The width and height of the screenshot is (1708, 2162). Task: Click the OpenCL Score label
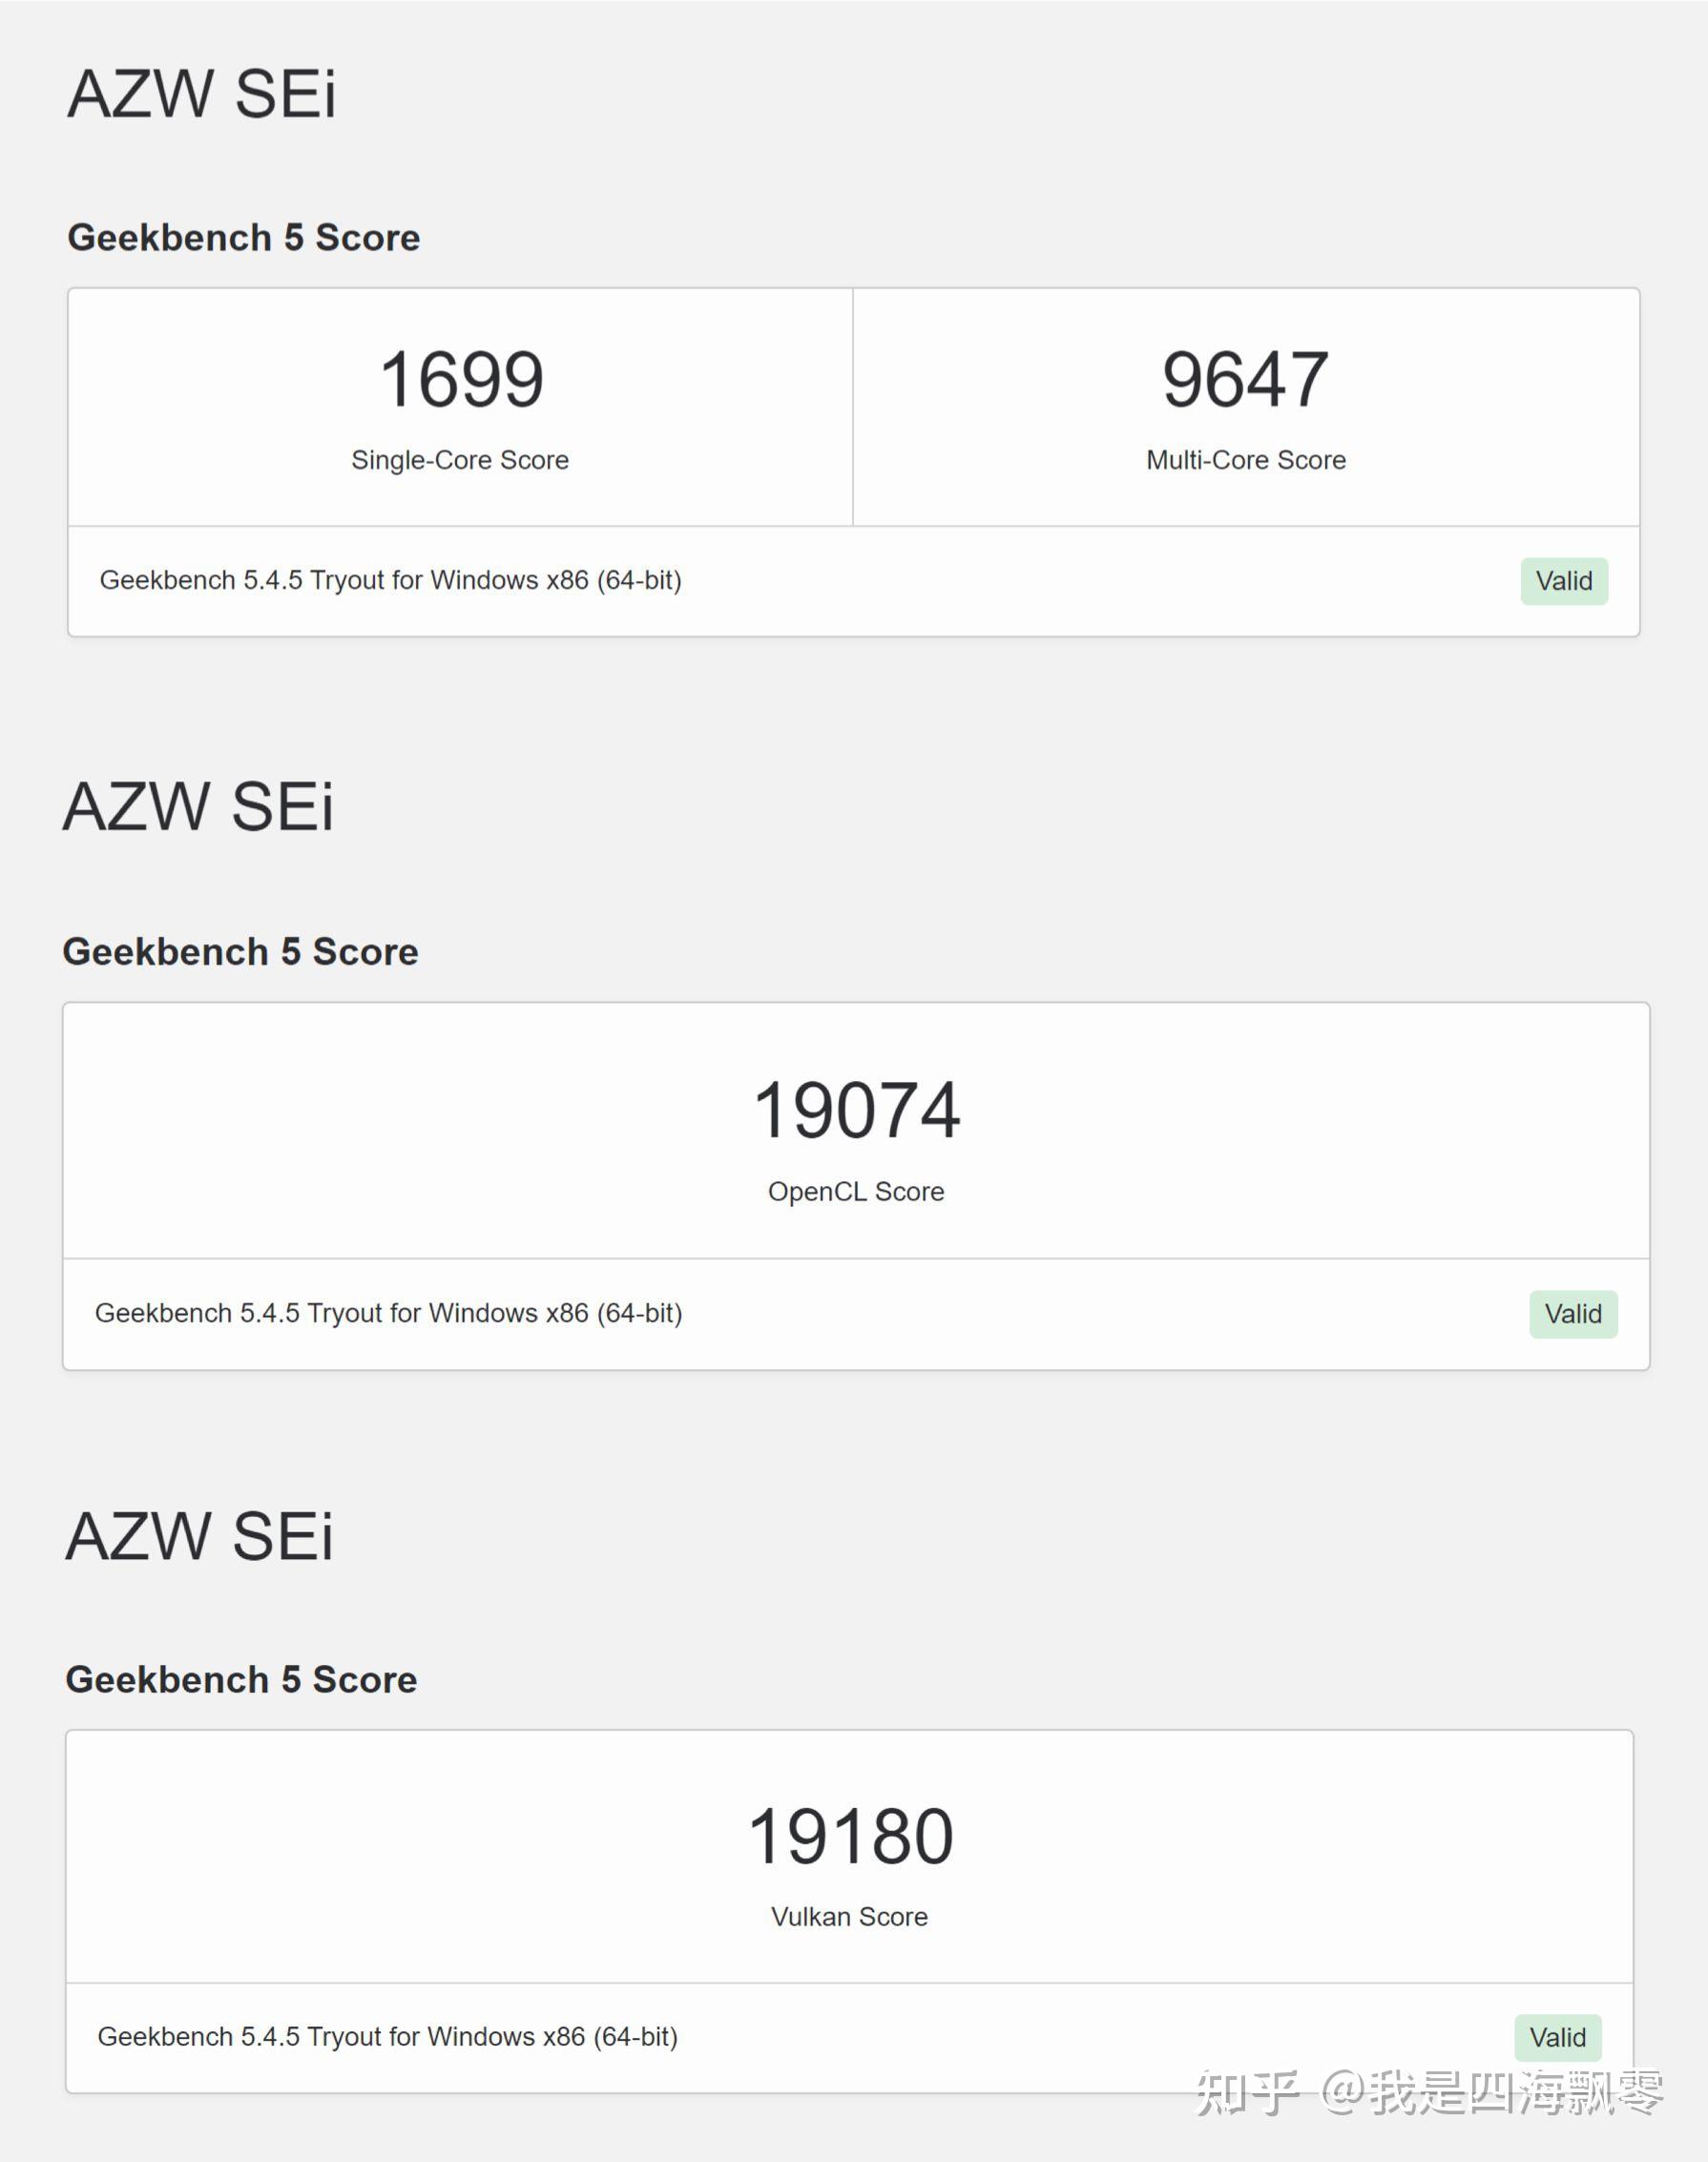856,1192
